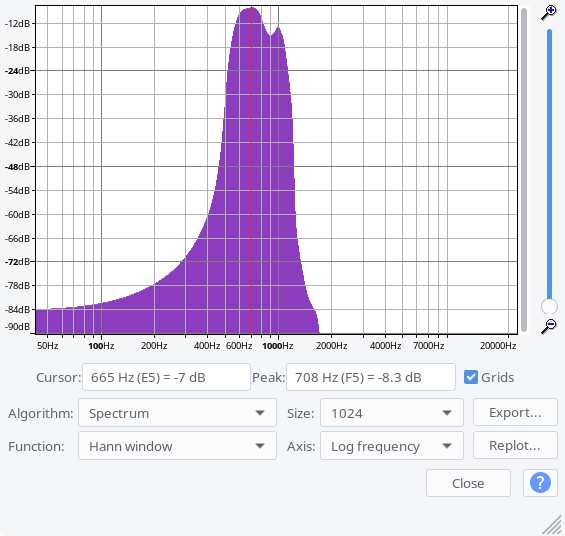Grab the window resize grip corner

(x=552, y=525)
